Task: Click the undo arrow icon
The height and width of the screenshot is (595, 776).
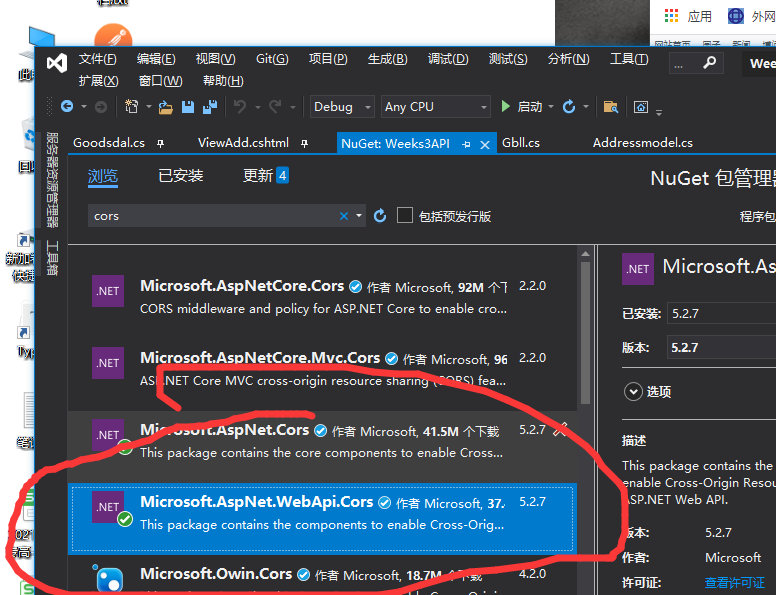Action: tap(240, 106)
